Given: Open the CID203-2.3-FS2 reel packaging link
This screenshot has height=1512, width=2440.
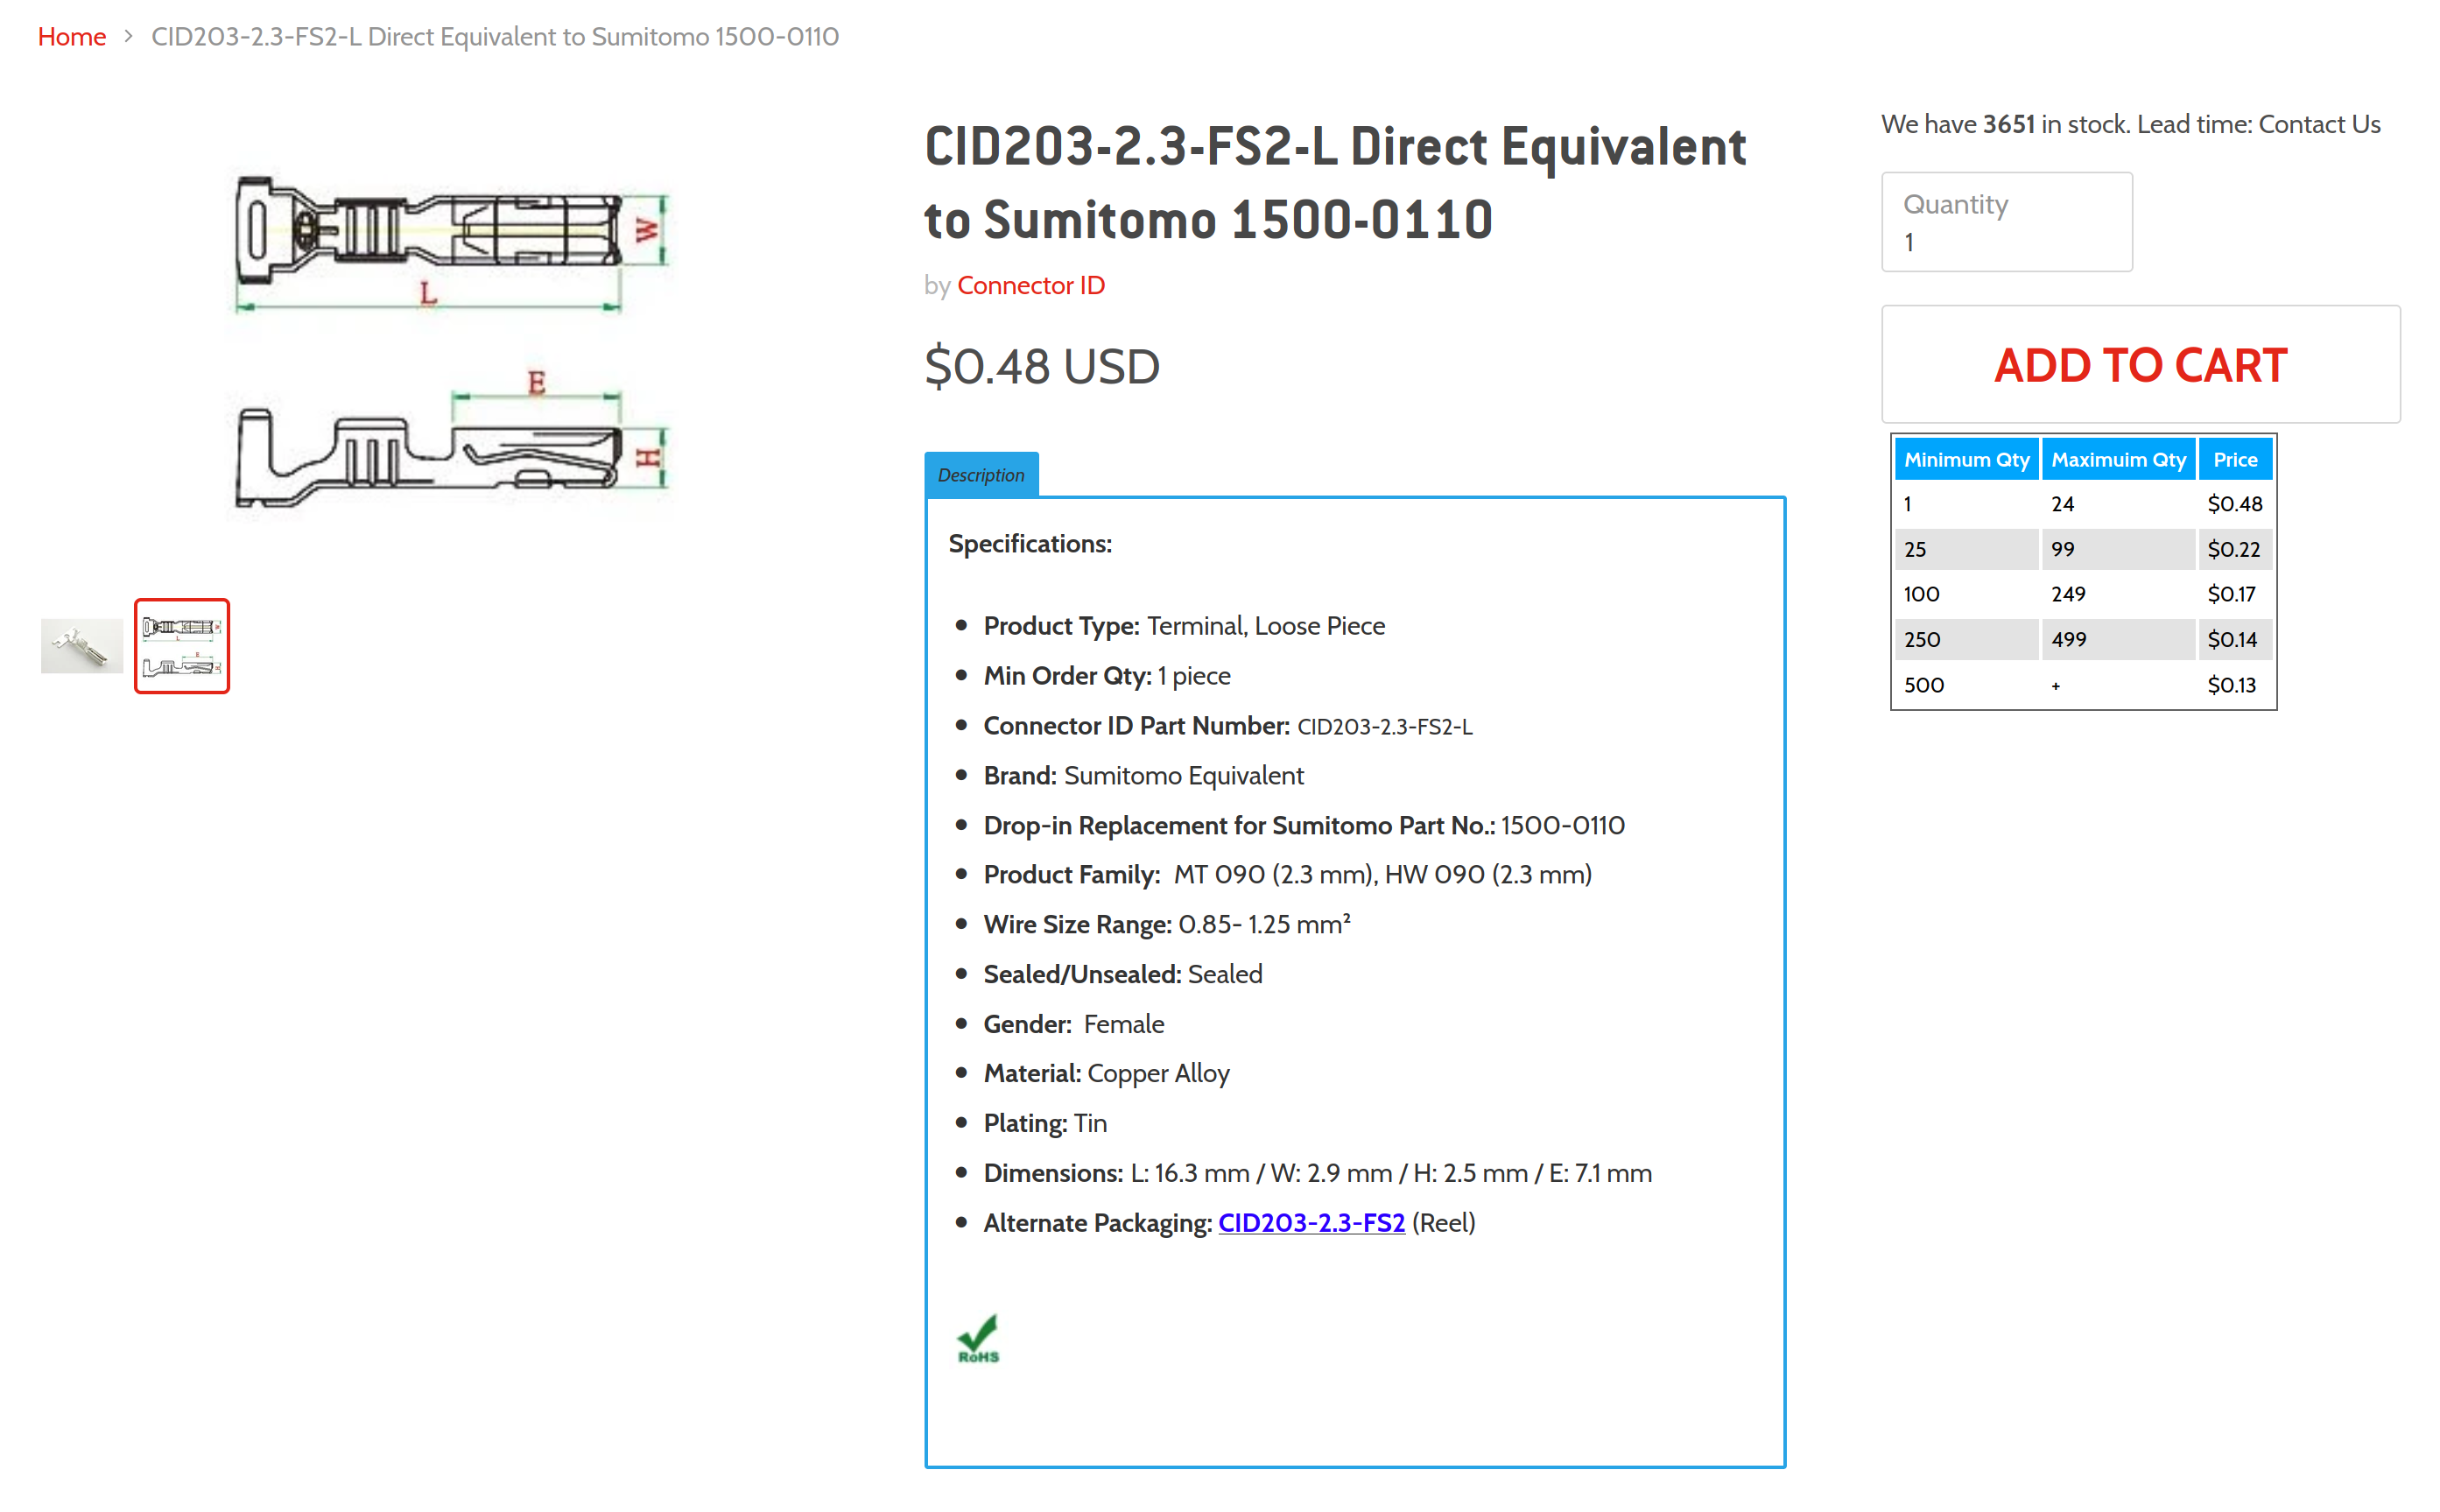Looking at the screenshot, I should click(x=1311, y=1222).
